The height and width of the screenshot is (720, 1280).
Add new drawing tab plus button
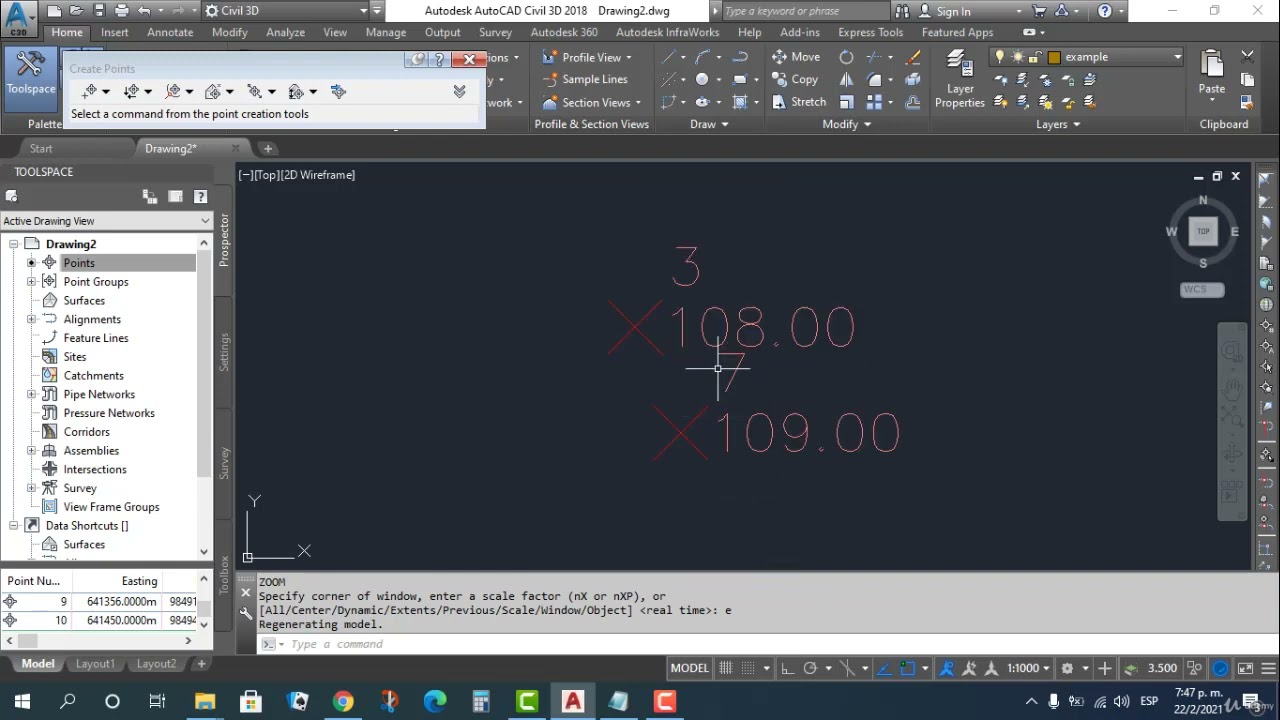[268, 149]
